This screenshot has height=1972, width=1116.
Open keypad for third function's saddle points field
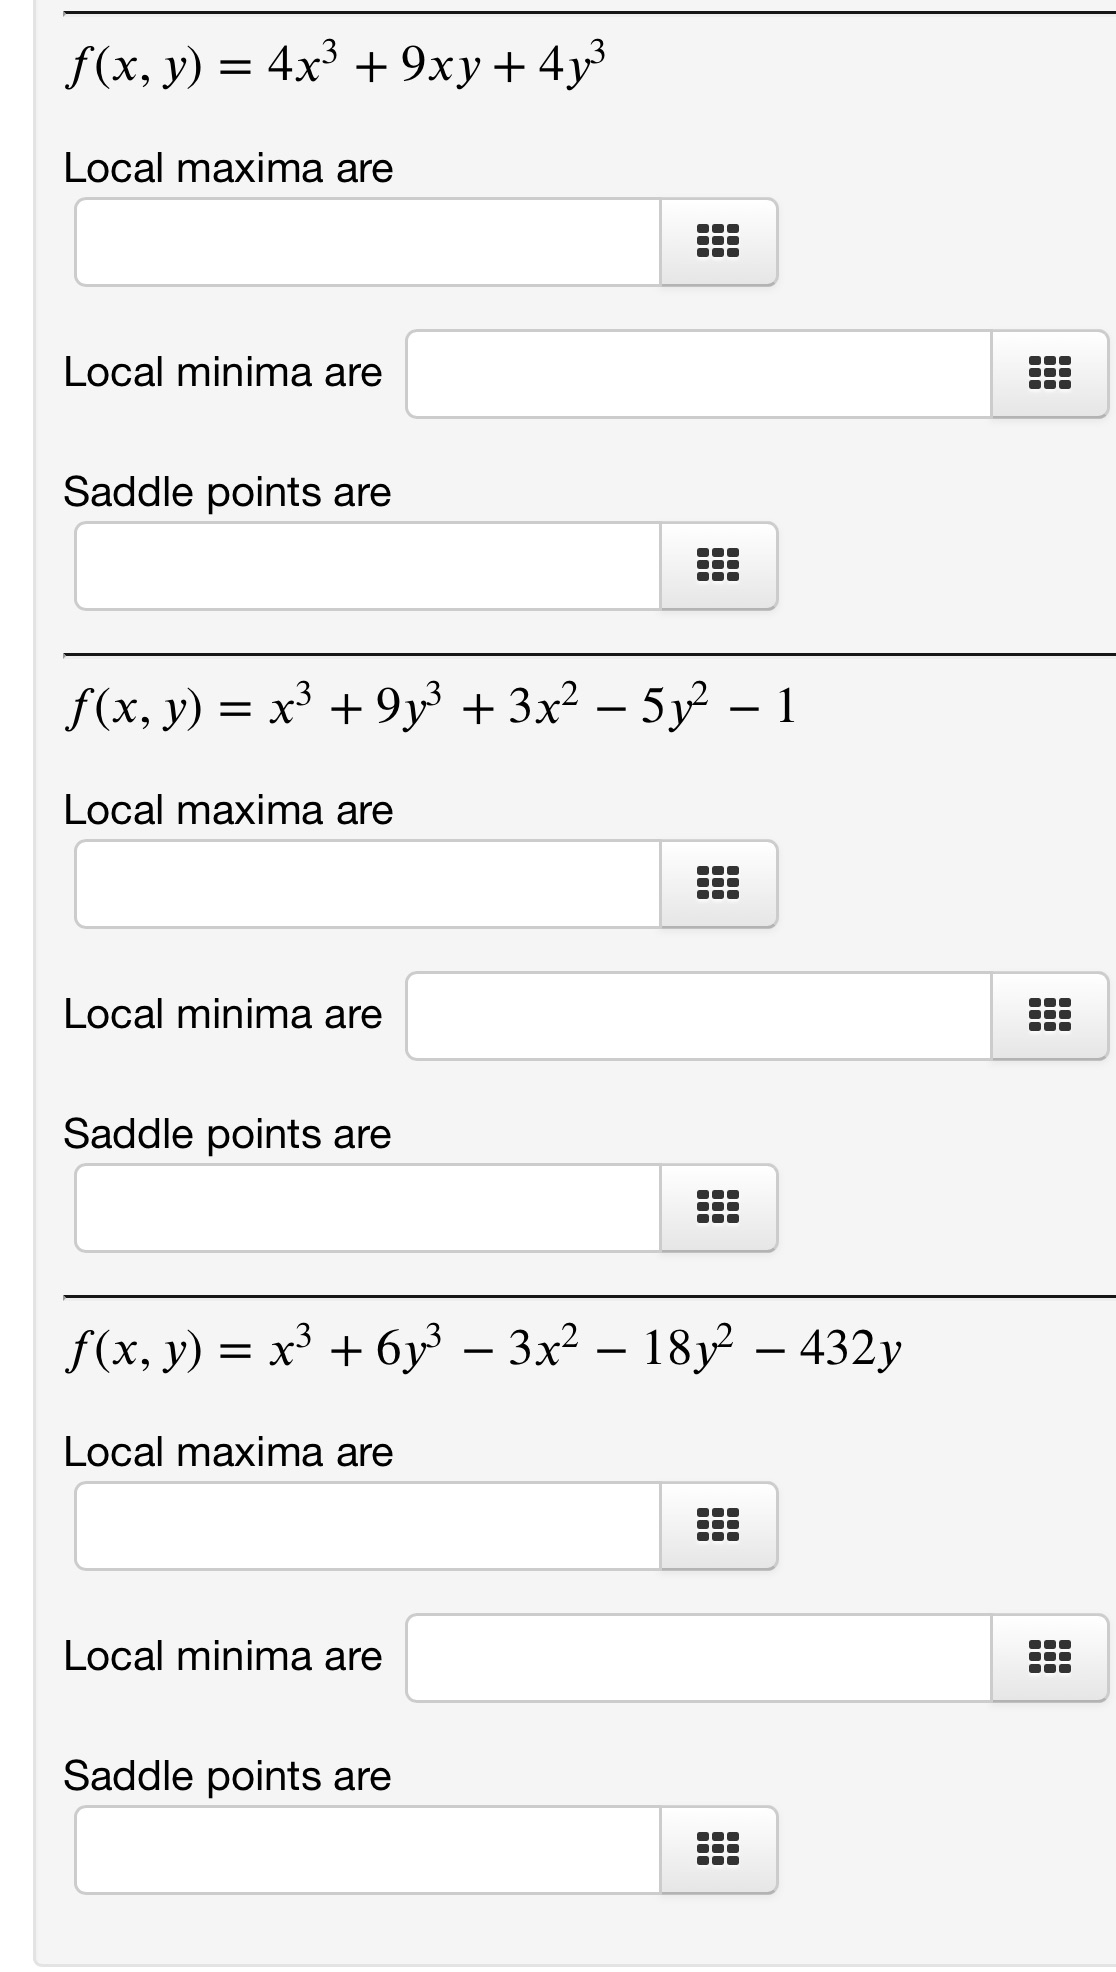pyautogui.click(x=719, y=1851)
